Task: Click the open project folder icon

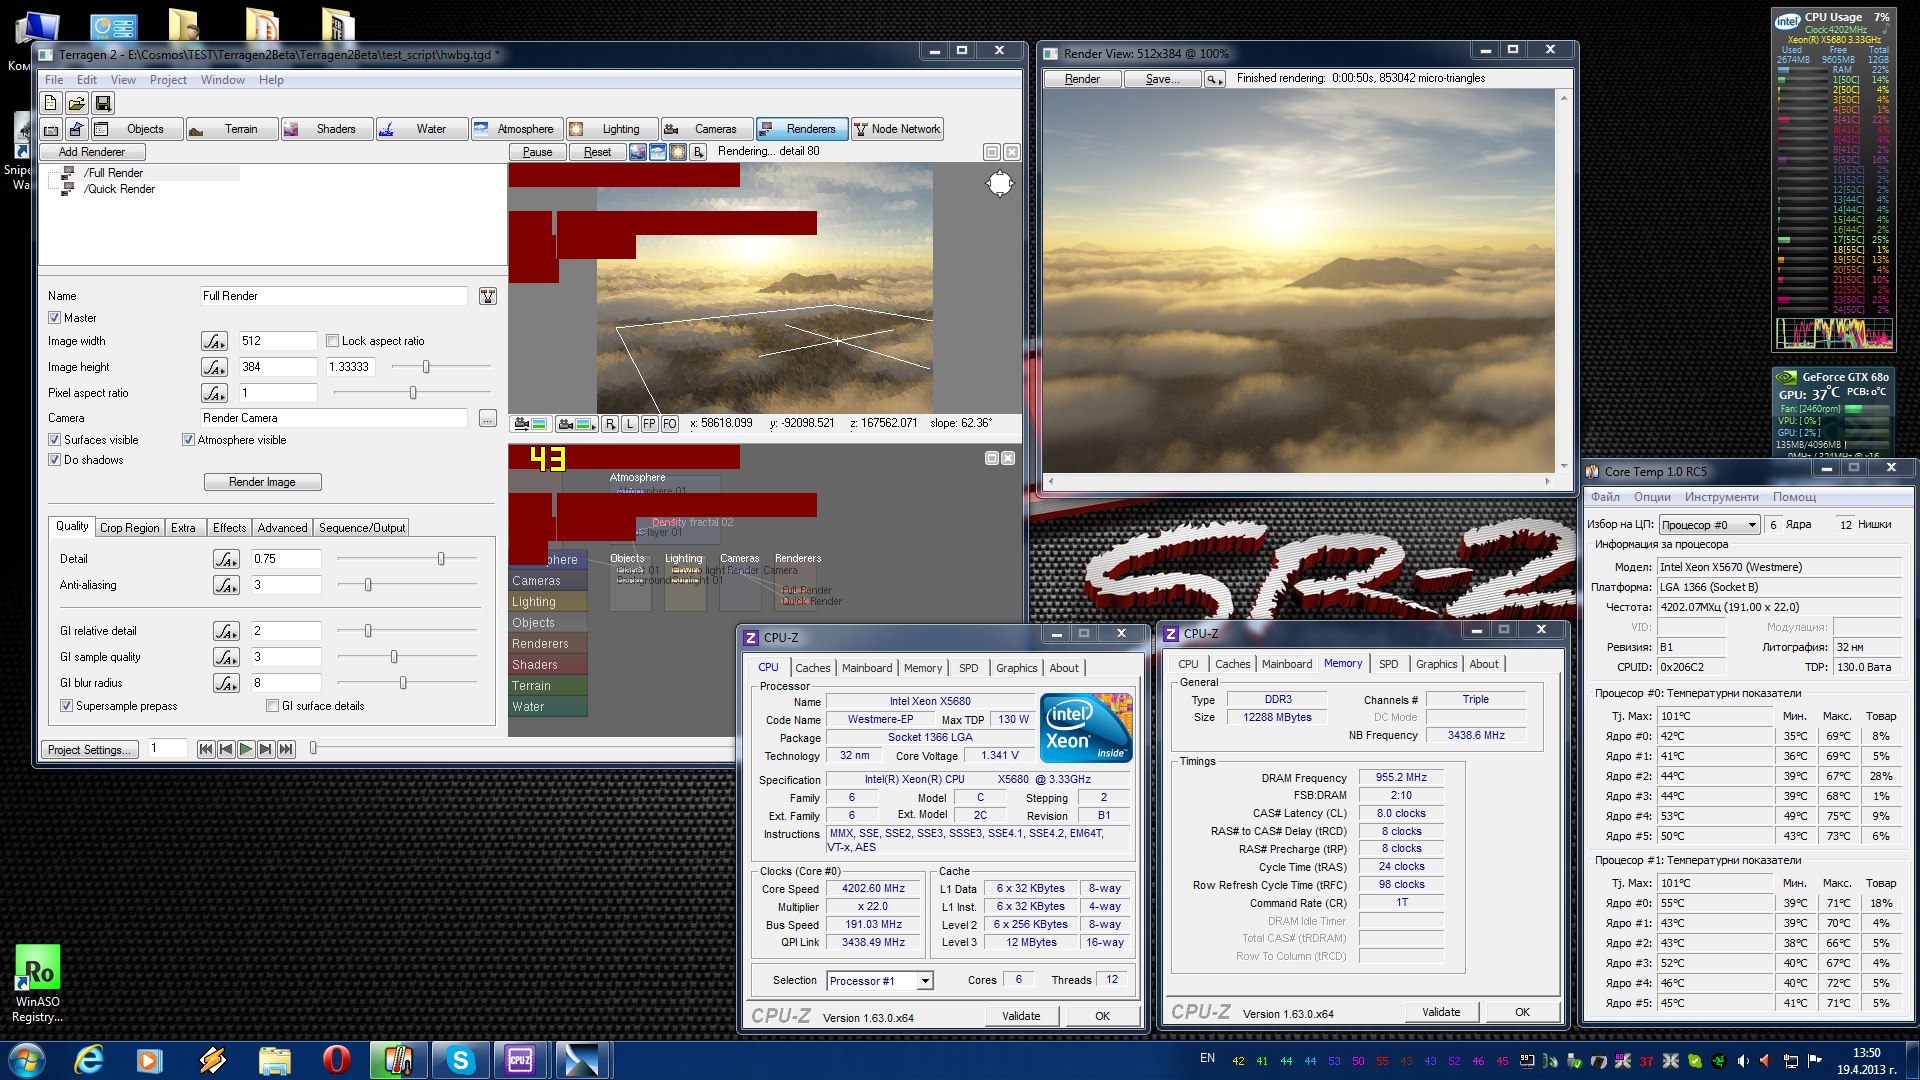Action: (x=76, y=103)
